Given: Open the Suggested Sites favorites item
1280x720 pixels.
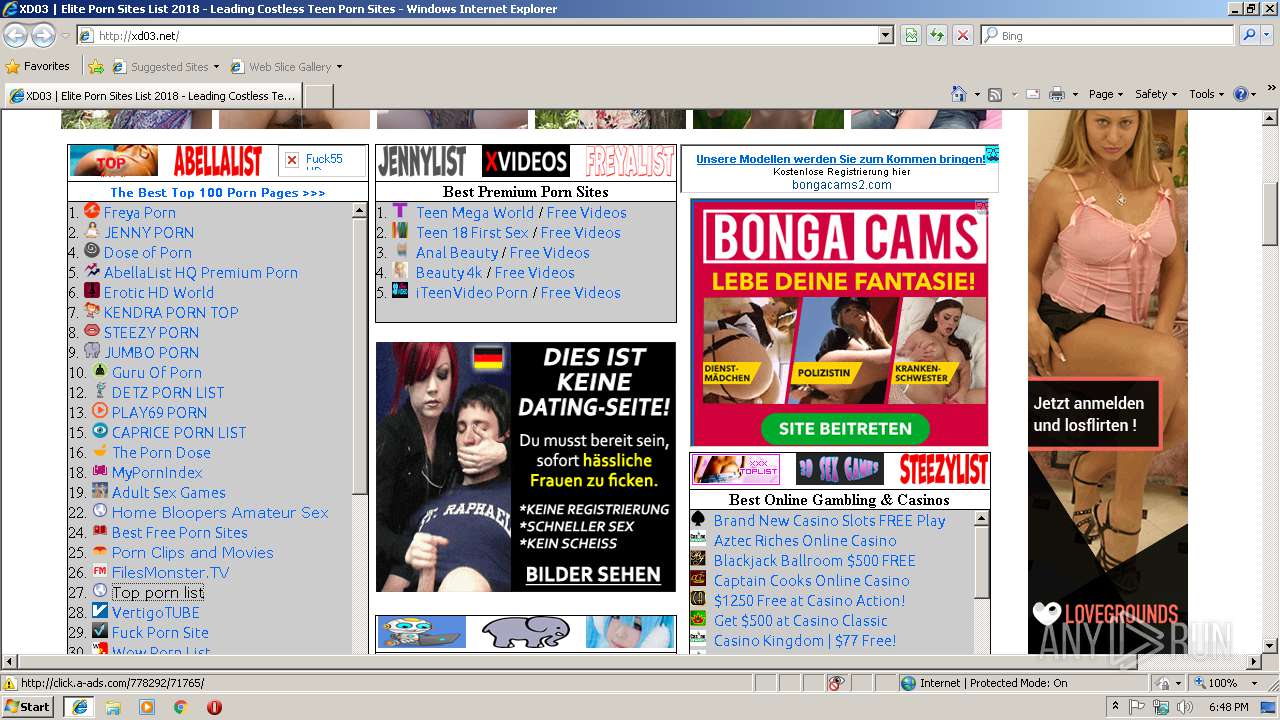Looking at the screenshot, I should point(166,67).
